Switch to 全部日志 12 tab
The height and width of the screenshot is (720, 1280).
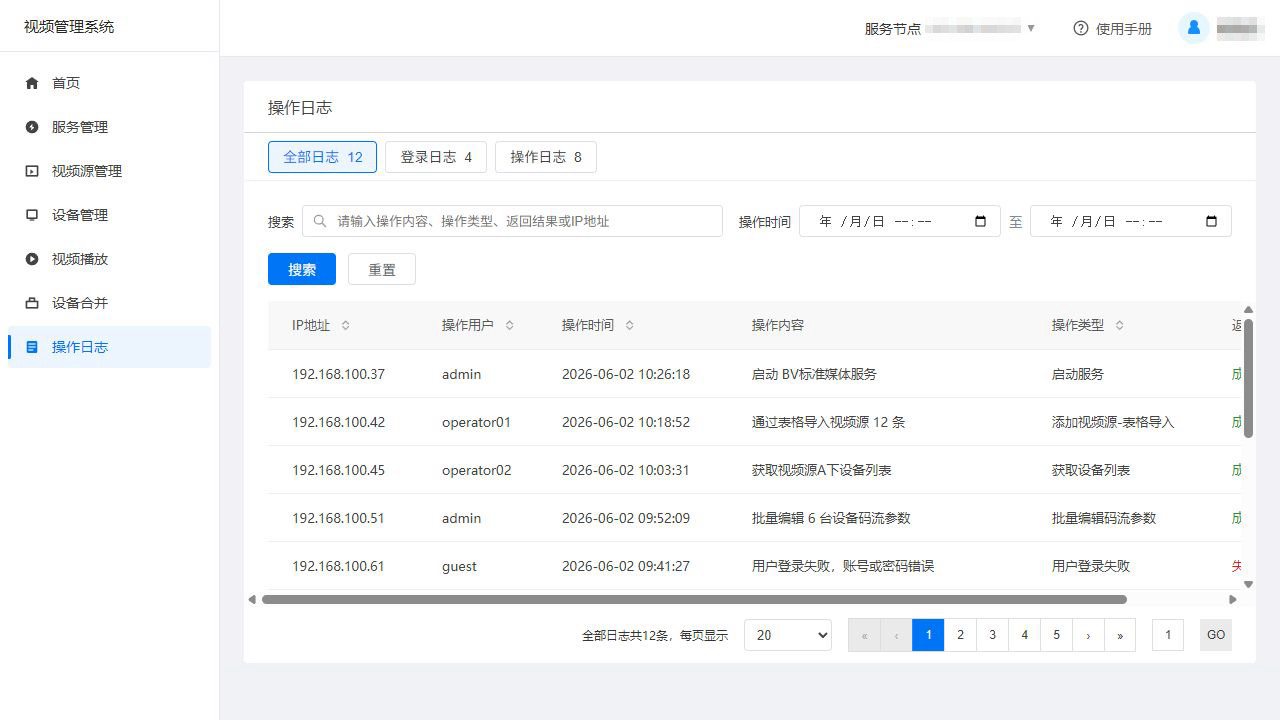coord(322,157)
